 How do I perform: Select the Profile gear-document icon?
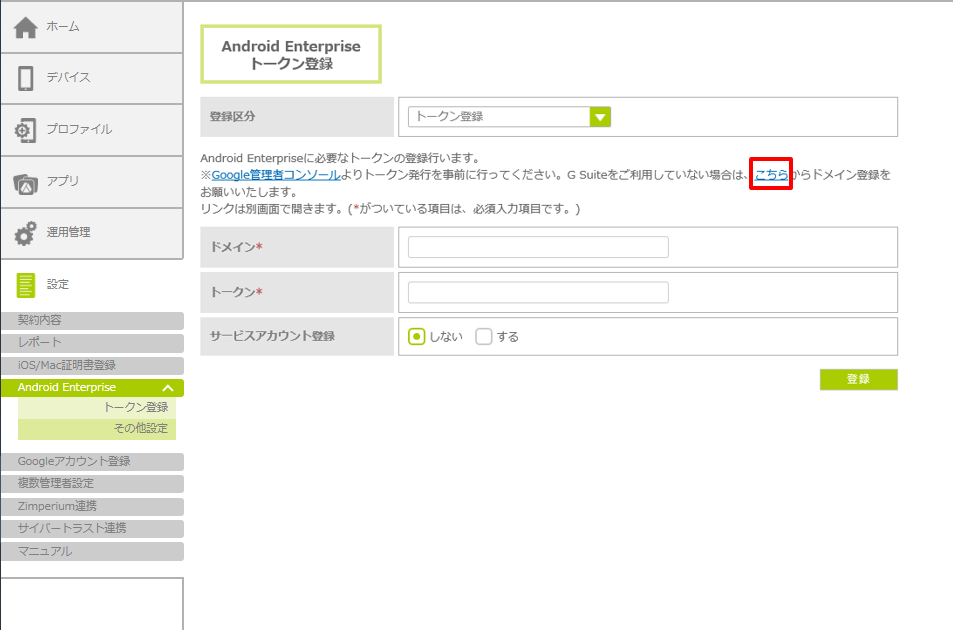pos(26,130)
